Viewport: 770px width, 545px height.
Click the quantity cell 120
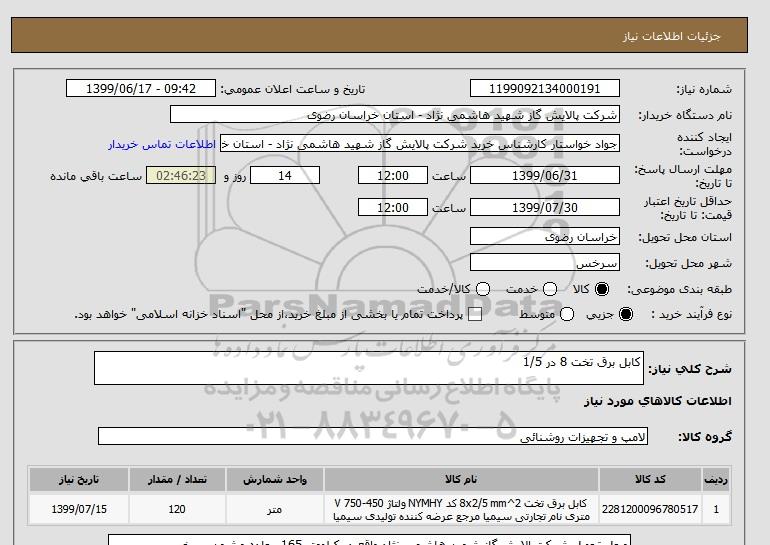pyautogui.click(x=177, y=509)
